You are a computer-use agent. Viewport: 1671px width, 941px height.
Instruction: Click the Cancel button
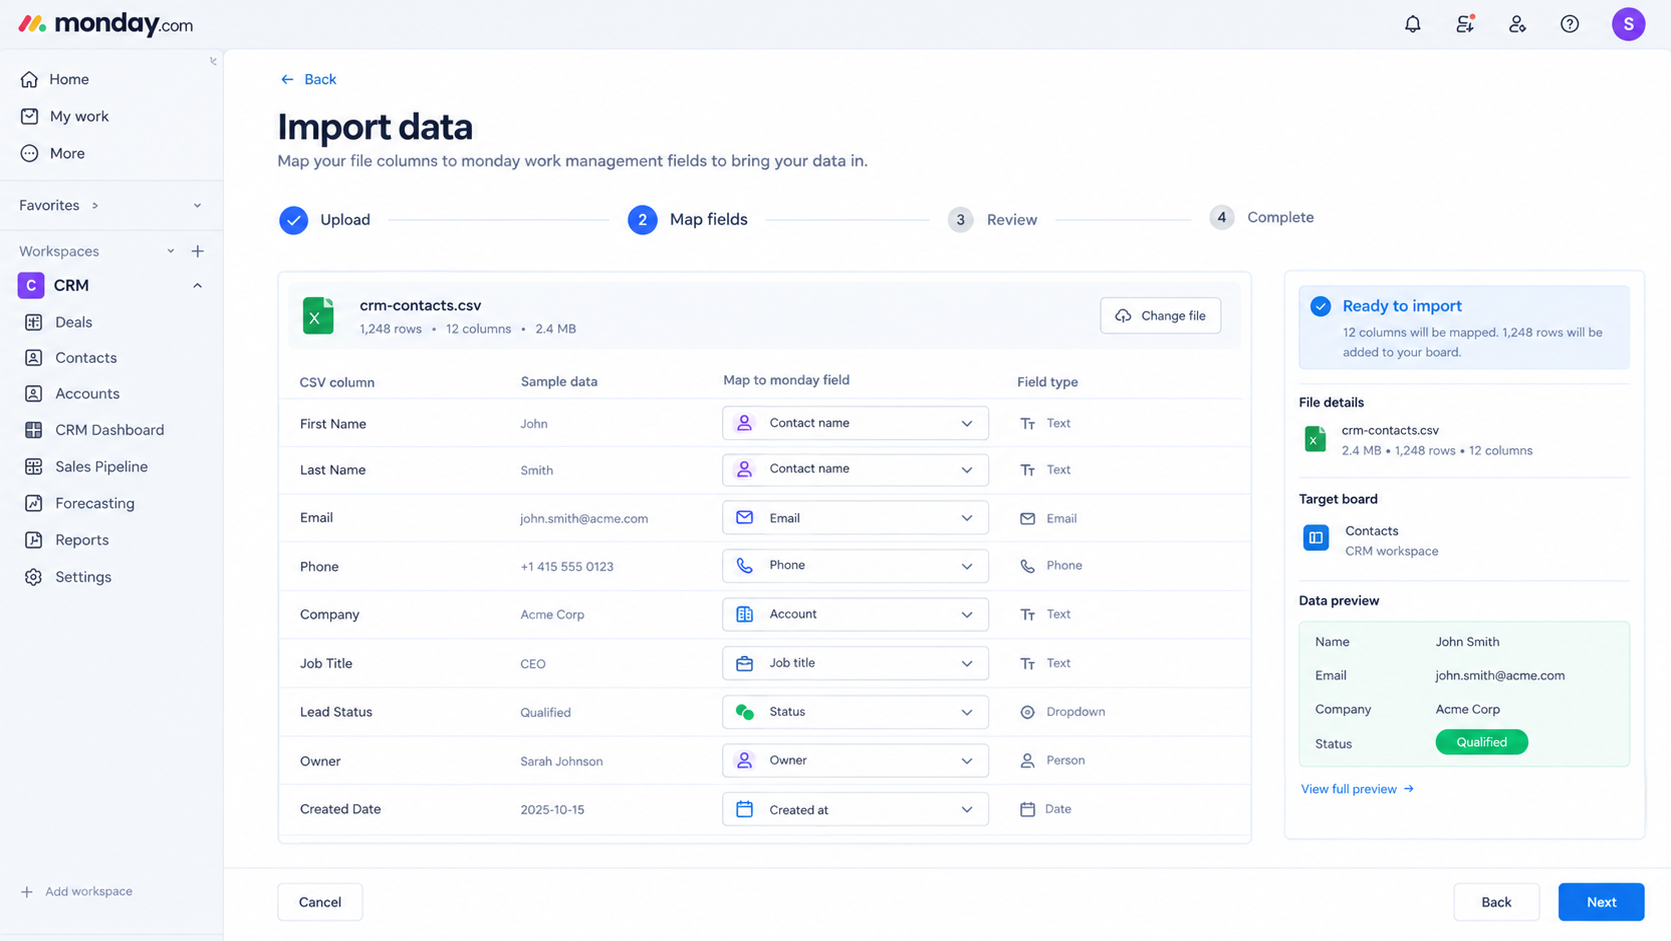[320, 902]
